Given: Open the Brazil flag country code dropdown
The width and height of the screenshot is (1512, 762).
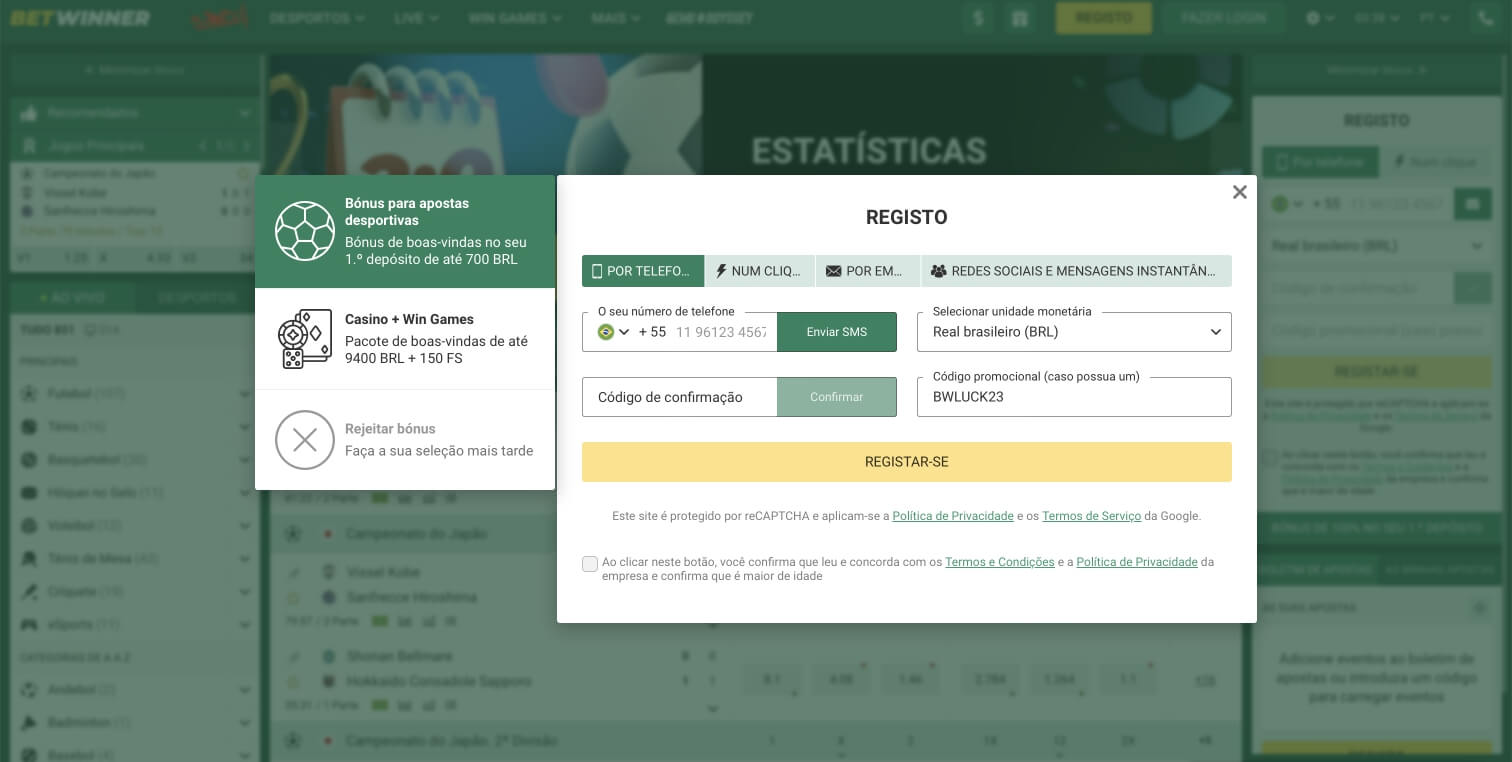Looking at the screenshot, I should (613, 332).
